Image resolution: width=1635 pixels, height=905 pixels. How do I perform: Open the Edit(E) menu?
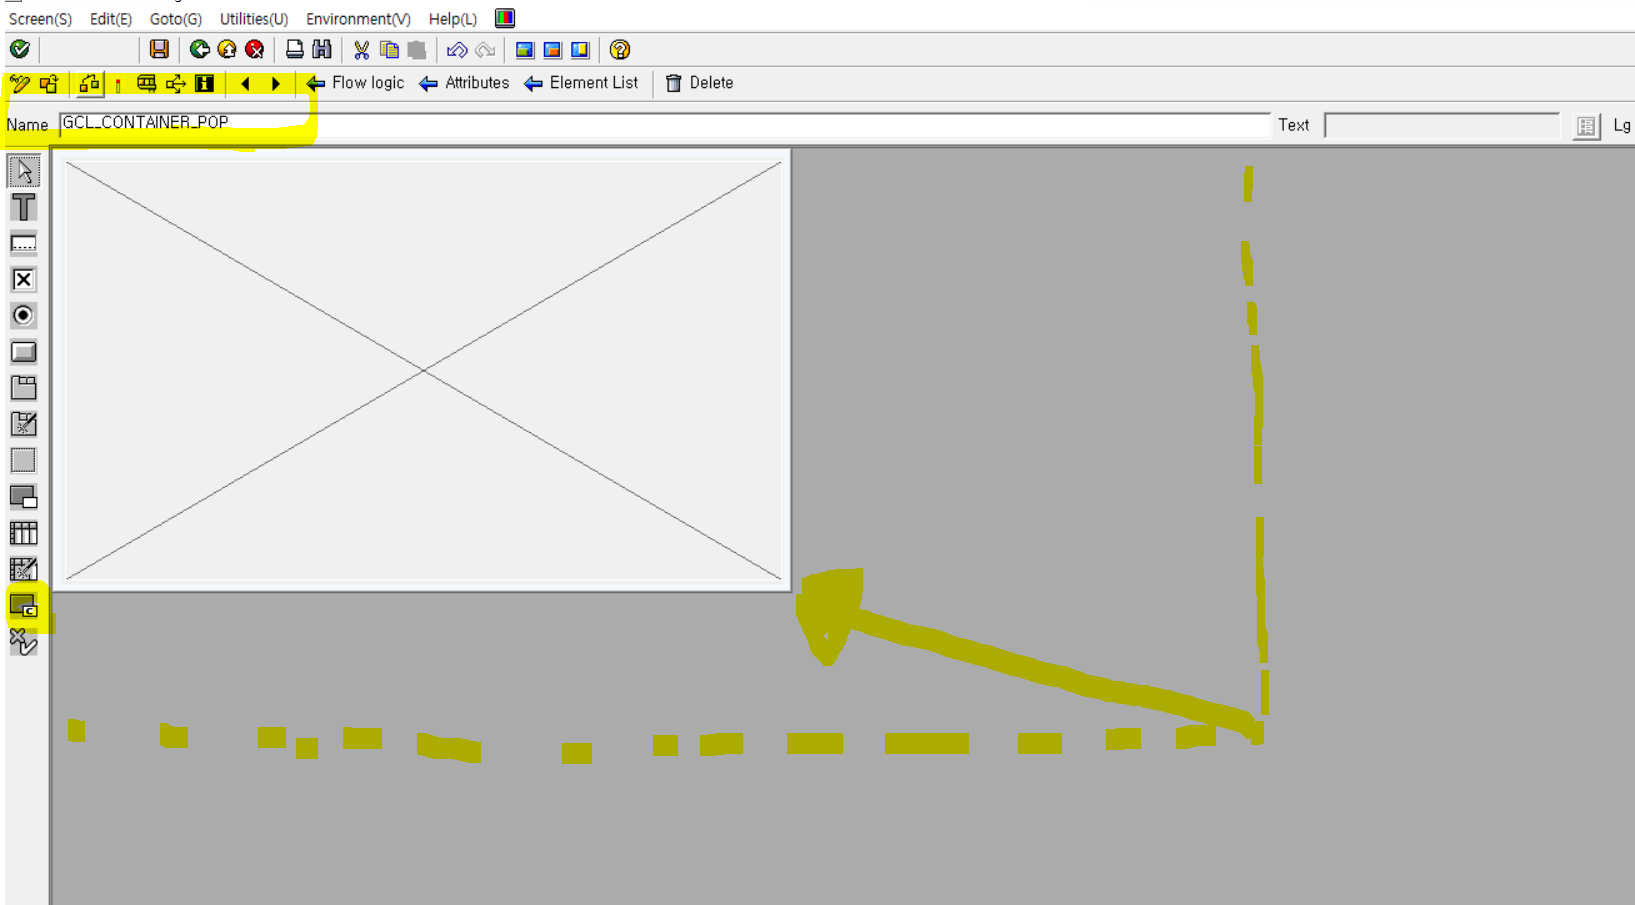110,19
